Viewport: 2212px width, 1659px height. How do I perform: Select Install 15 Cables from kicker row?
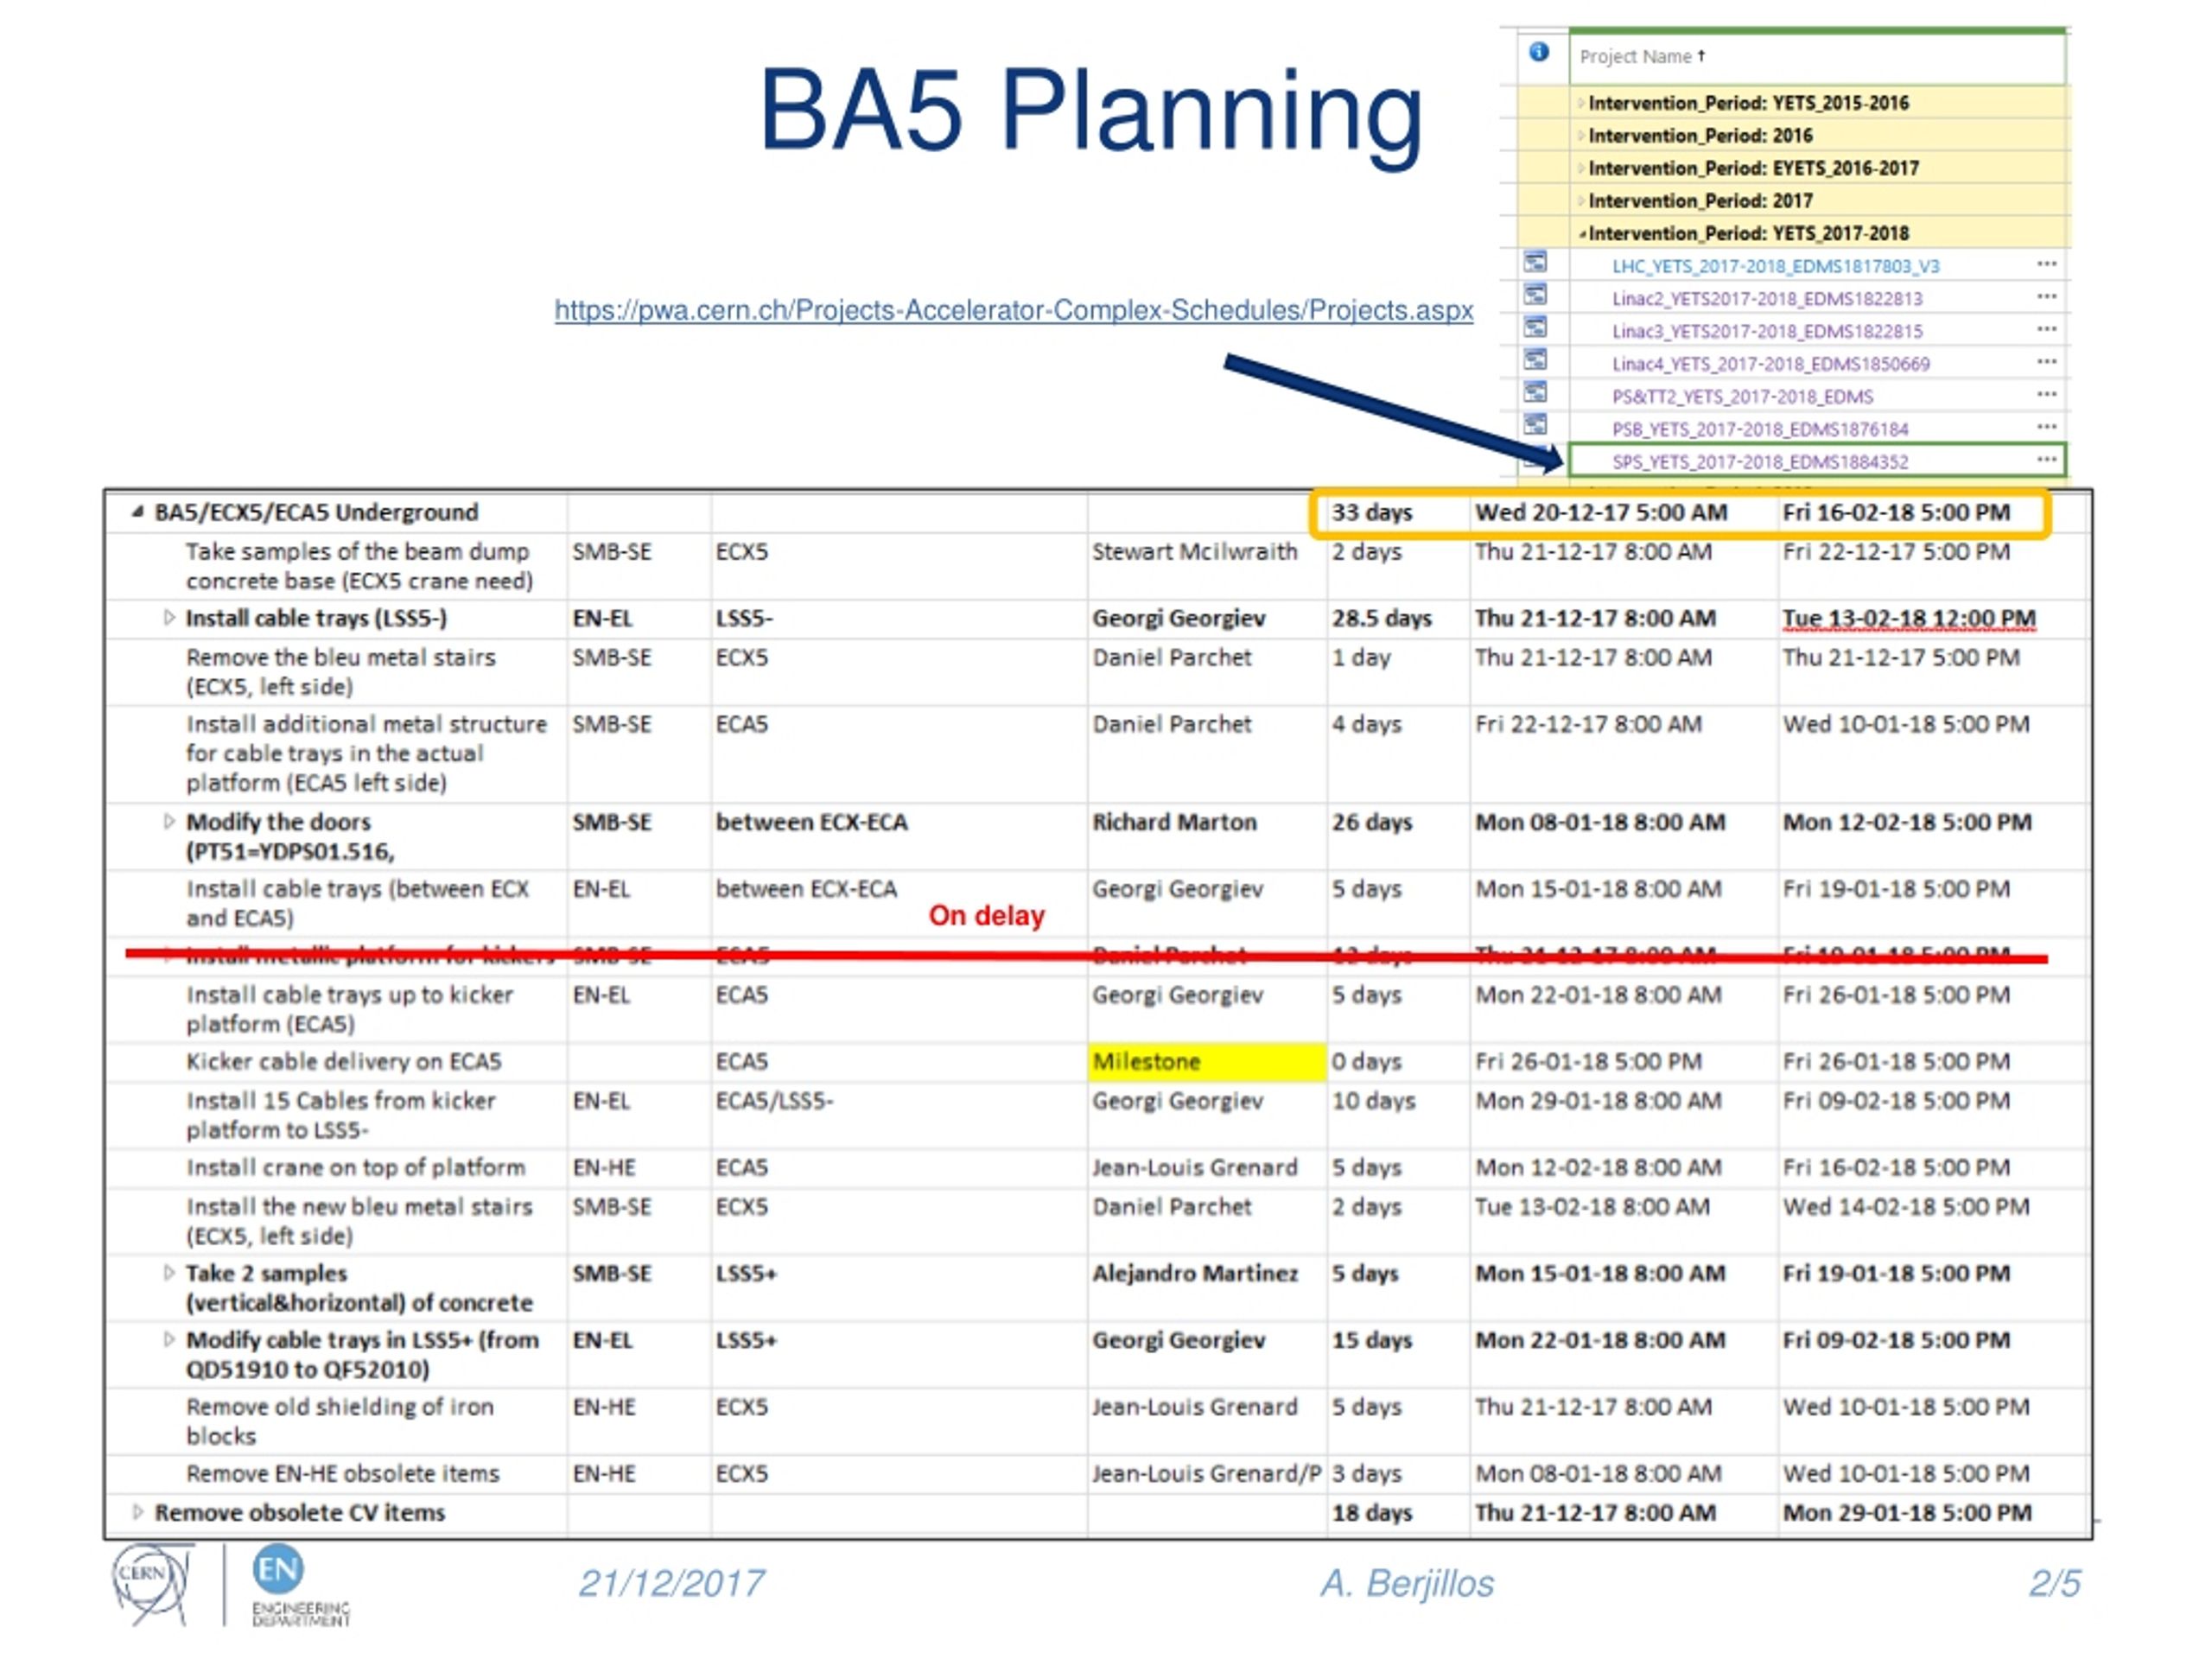click(1098, 1115)
